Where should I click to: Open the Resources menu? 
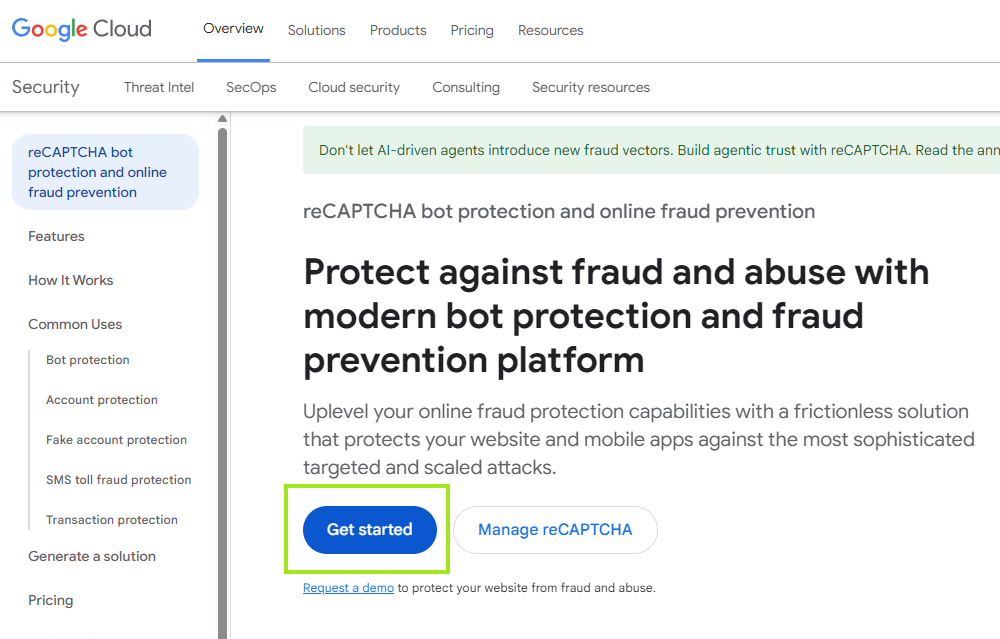[550, 30]
